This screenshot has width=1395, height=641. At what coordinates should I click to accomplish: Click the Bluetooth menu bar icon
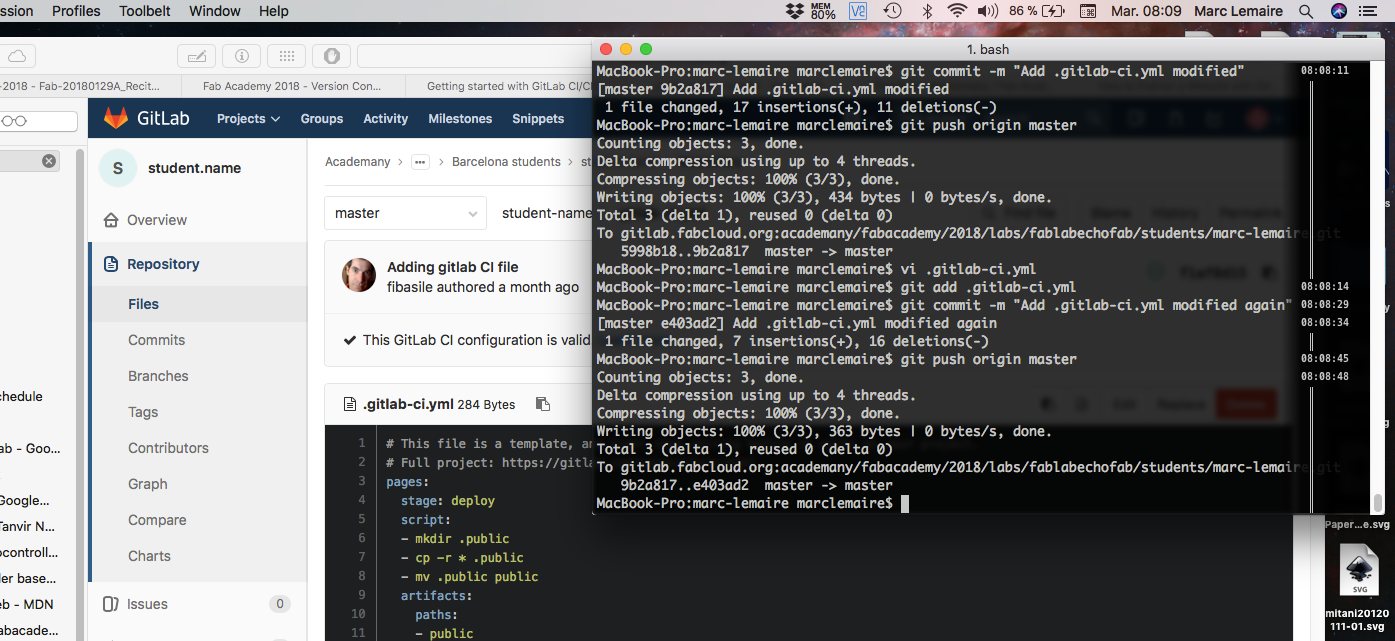coord(926,11)
